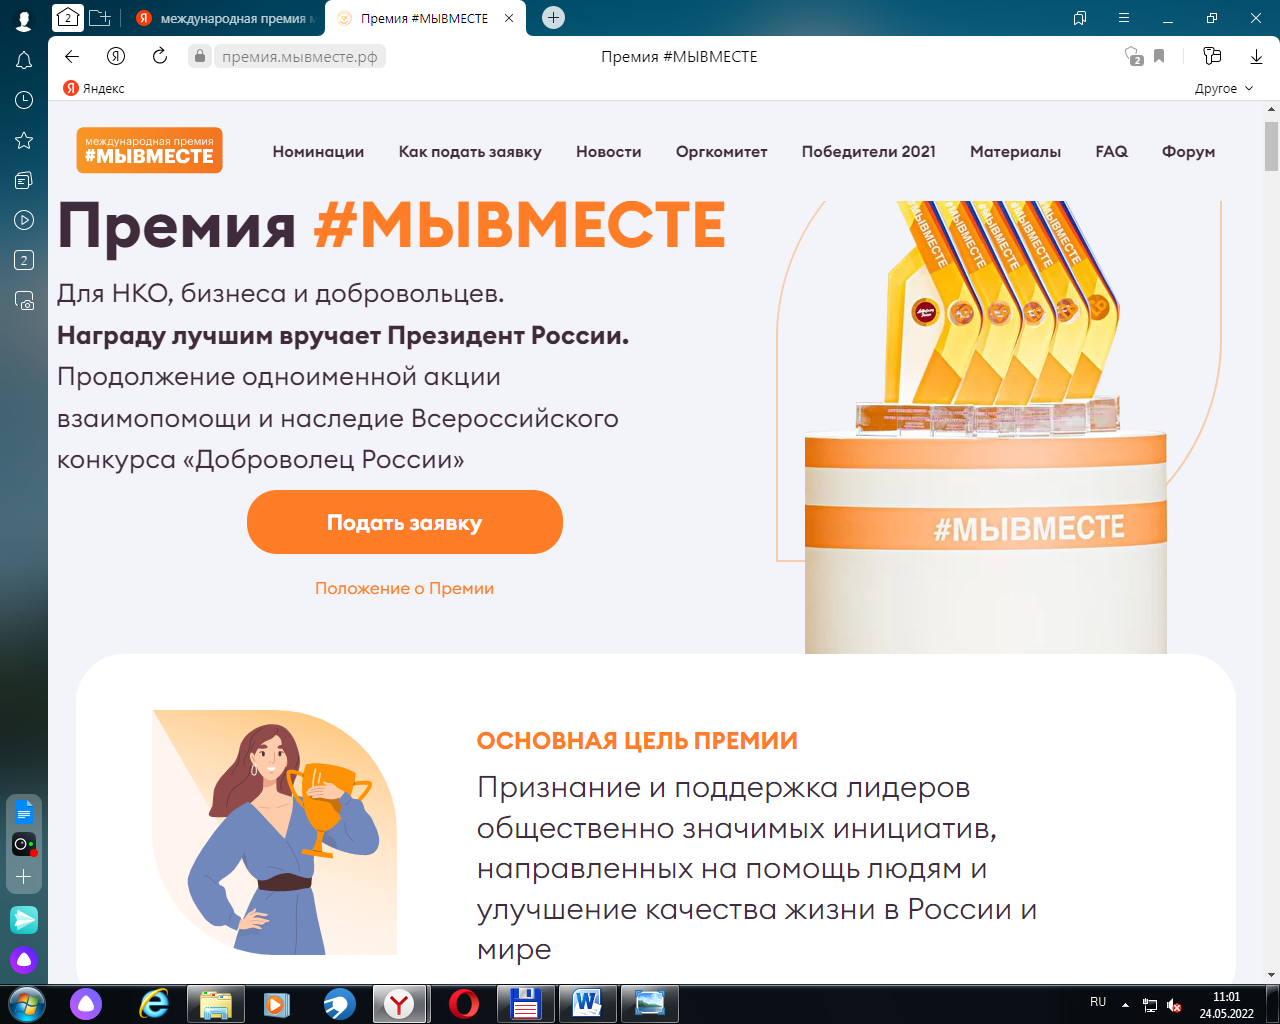Show hidden system tray icons arrow
This screenshot has width=1280, height=1024.
pyautogui.click(x=1125, y=1004)
